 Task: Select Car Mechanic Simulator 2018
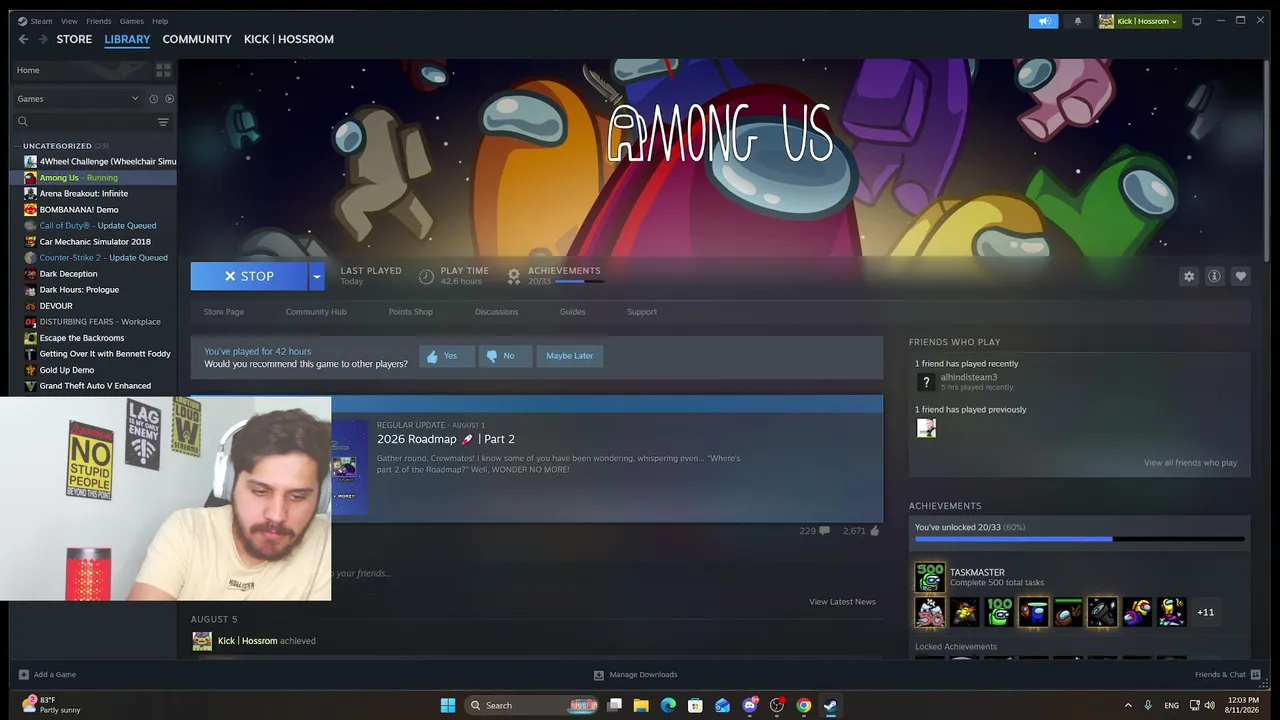(x=95, y=242)
